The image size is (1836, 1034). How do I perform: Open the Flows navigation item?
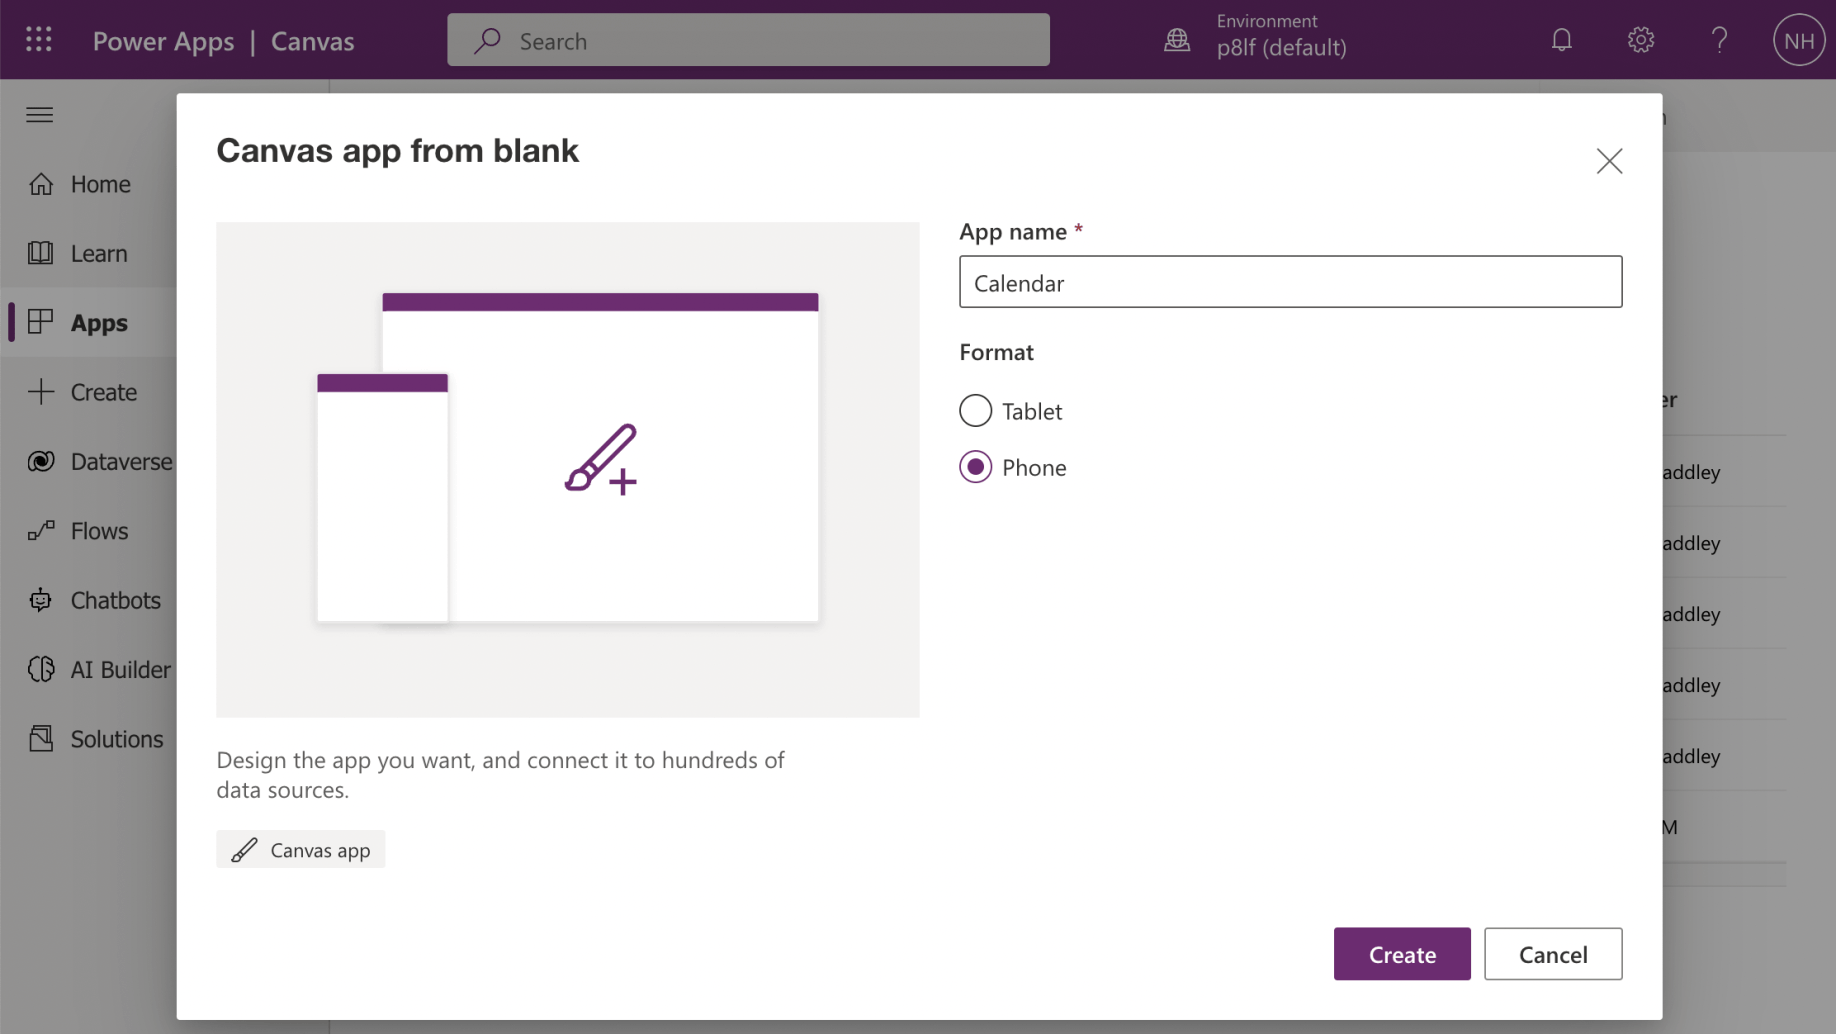(x=99, y=531)
